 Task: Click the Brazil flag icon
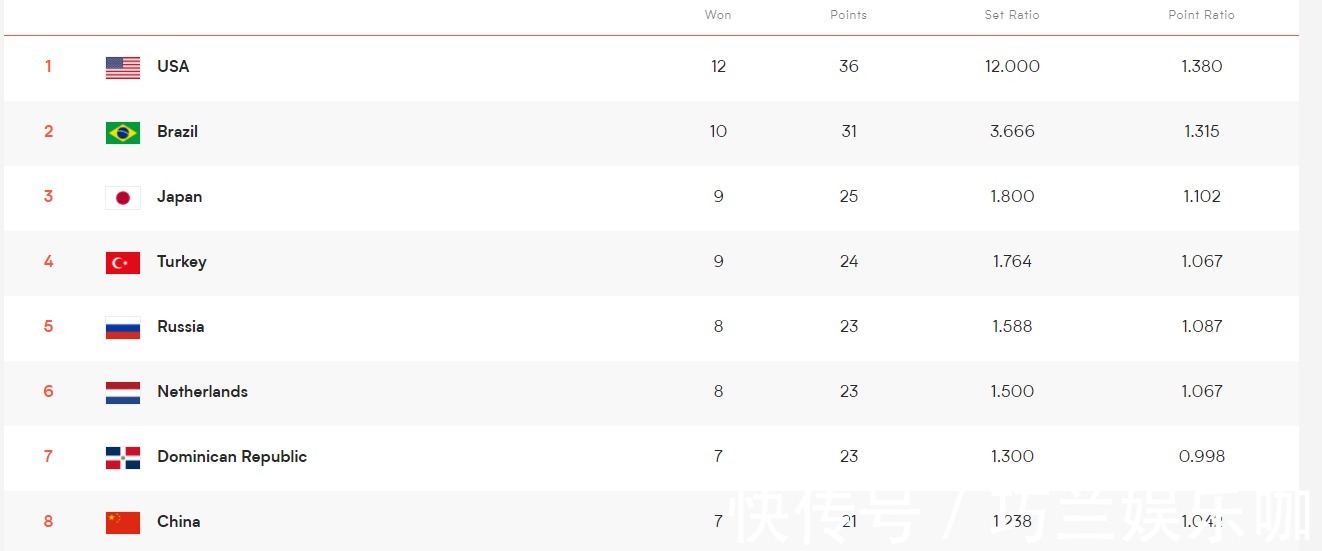click(123, 132)
